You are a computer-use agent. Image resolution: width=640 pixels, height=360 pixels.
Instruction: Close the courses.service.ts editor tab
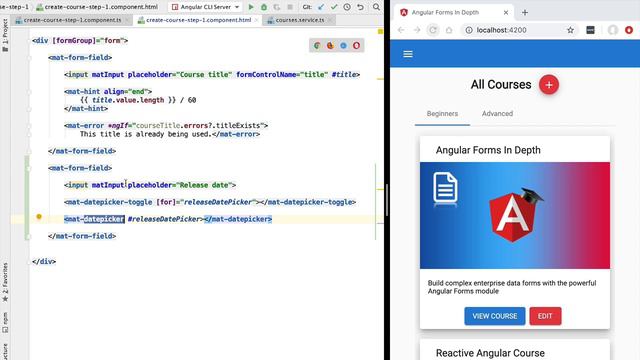pos(330,20)
